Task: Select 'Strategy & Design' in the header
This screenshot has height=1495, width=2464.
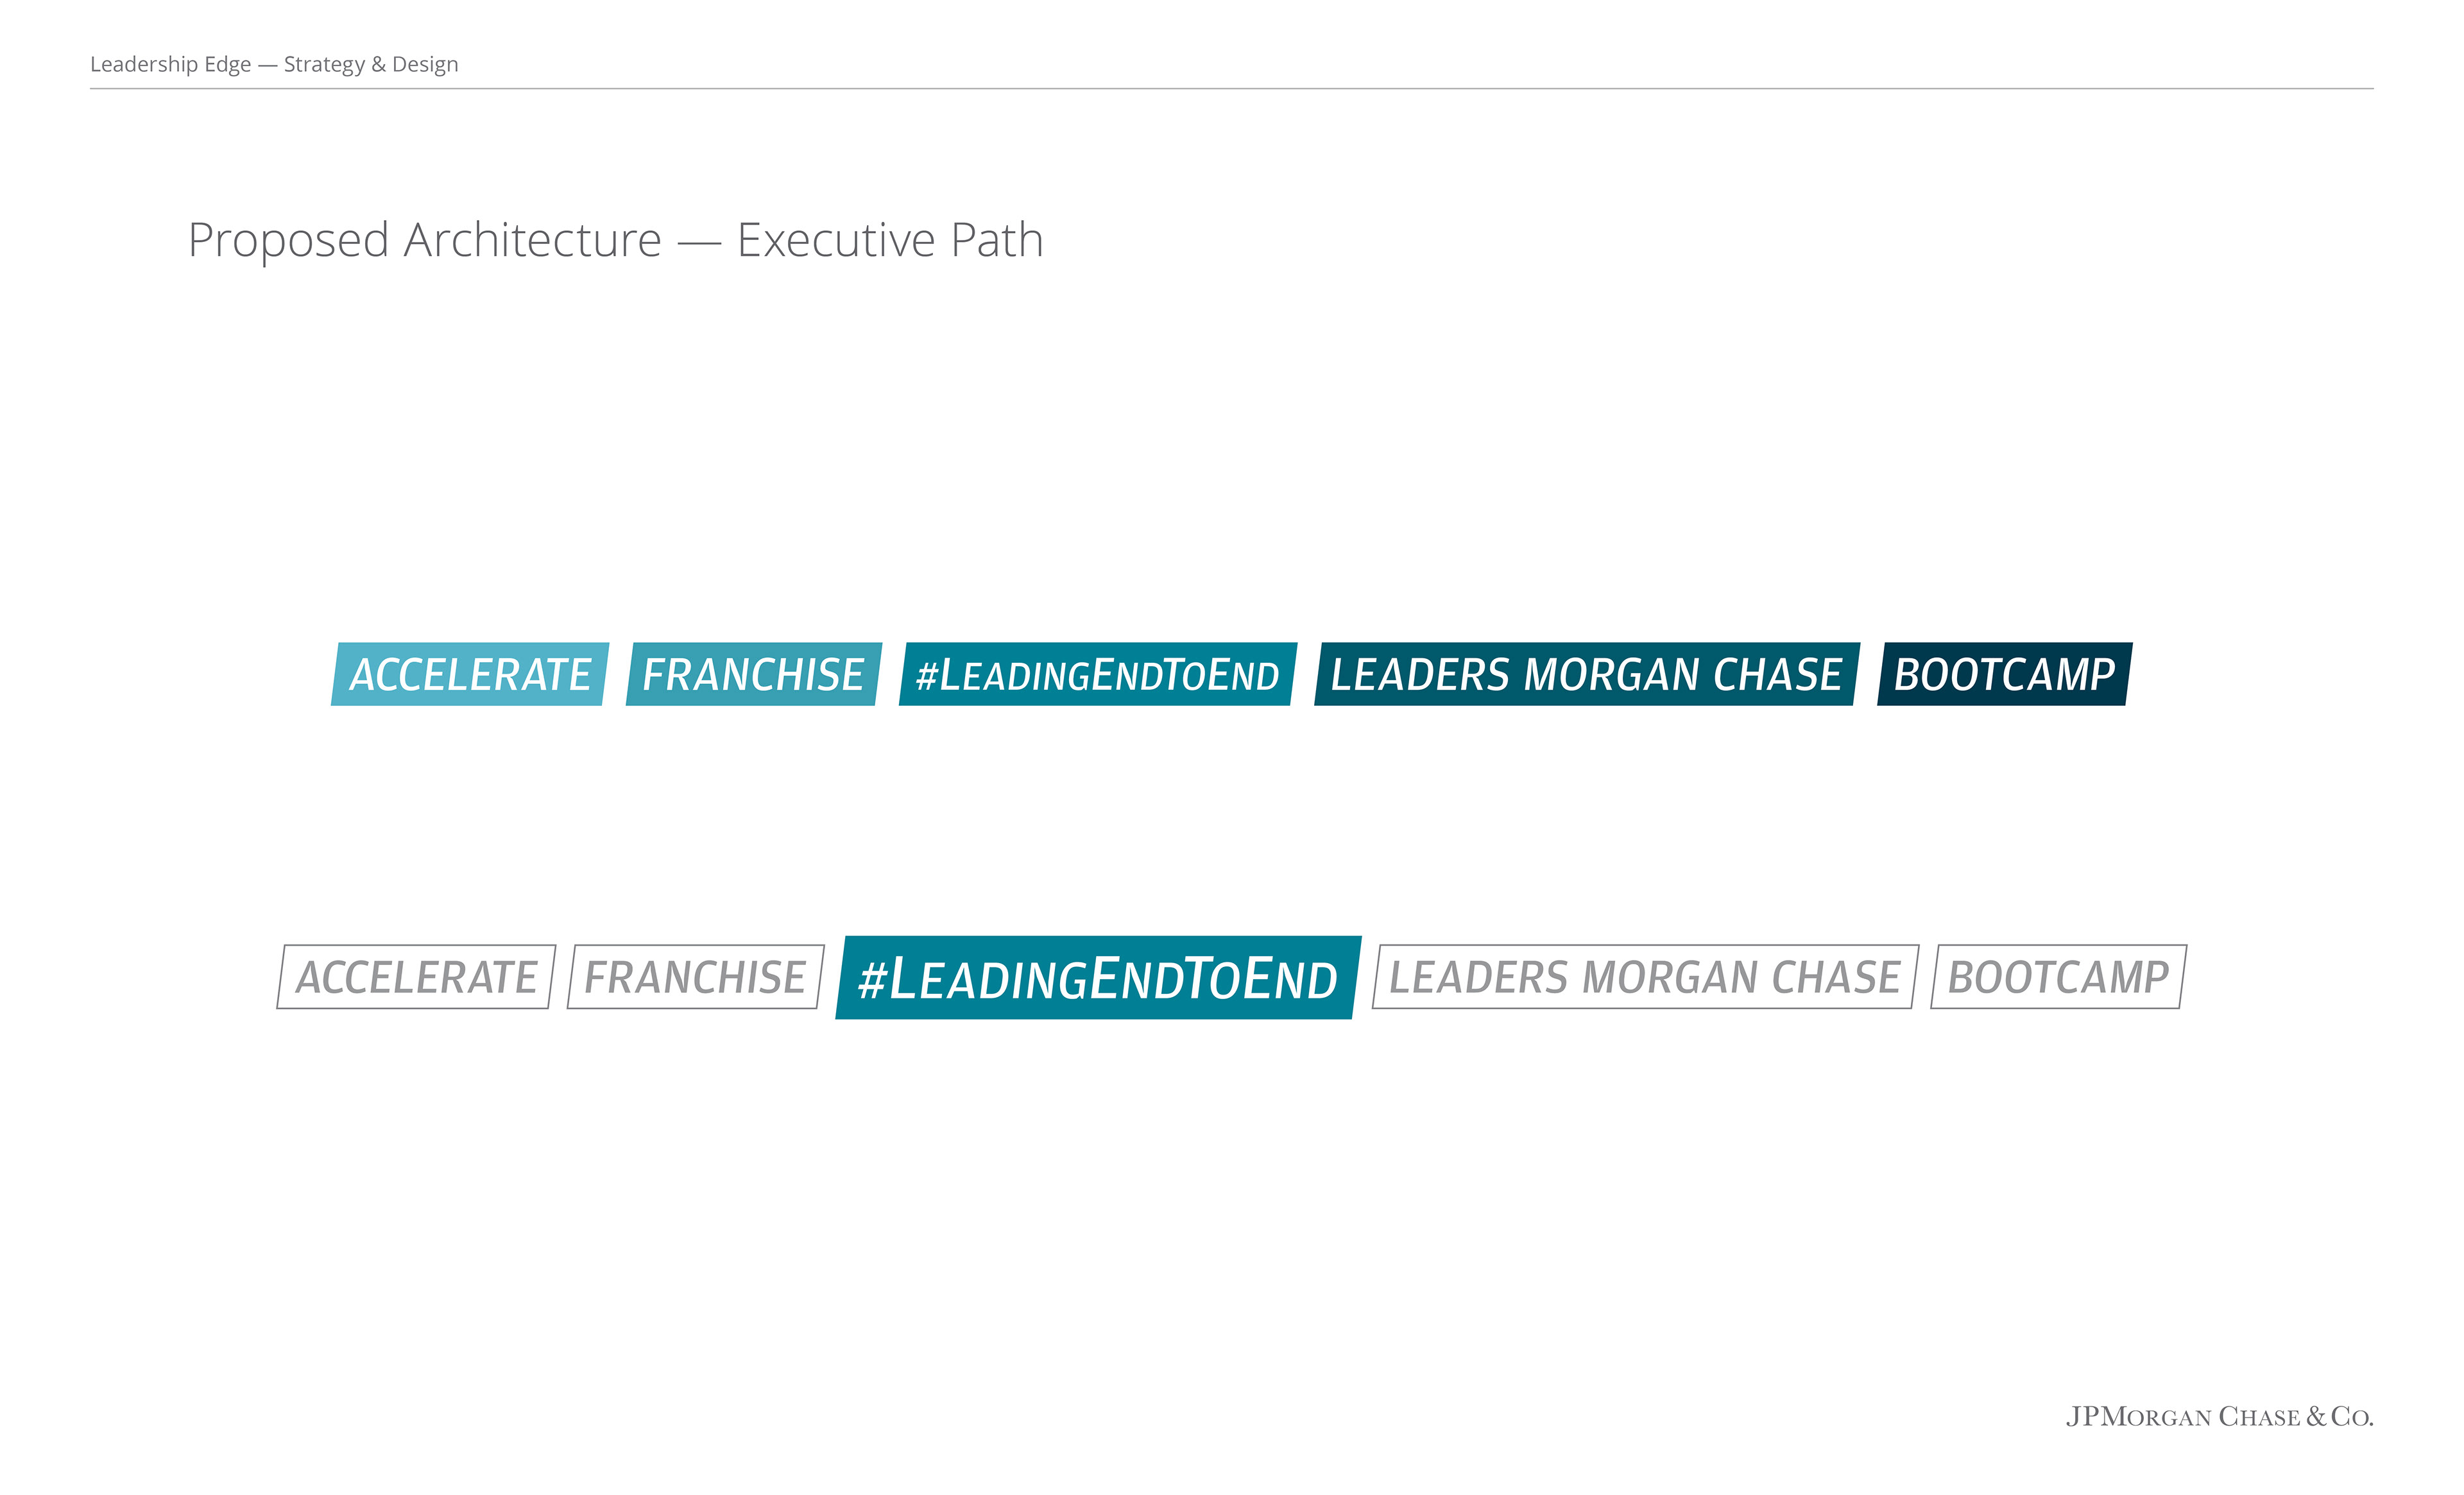Action: [x=371, y=64]
